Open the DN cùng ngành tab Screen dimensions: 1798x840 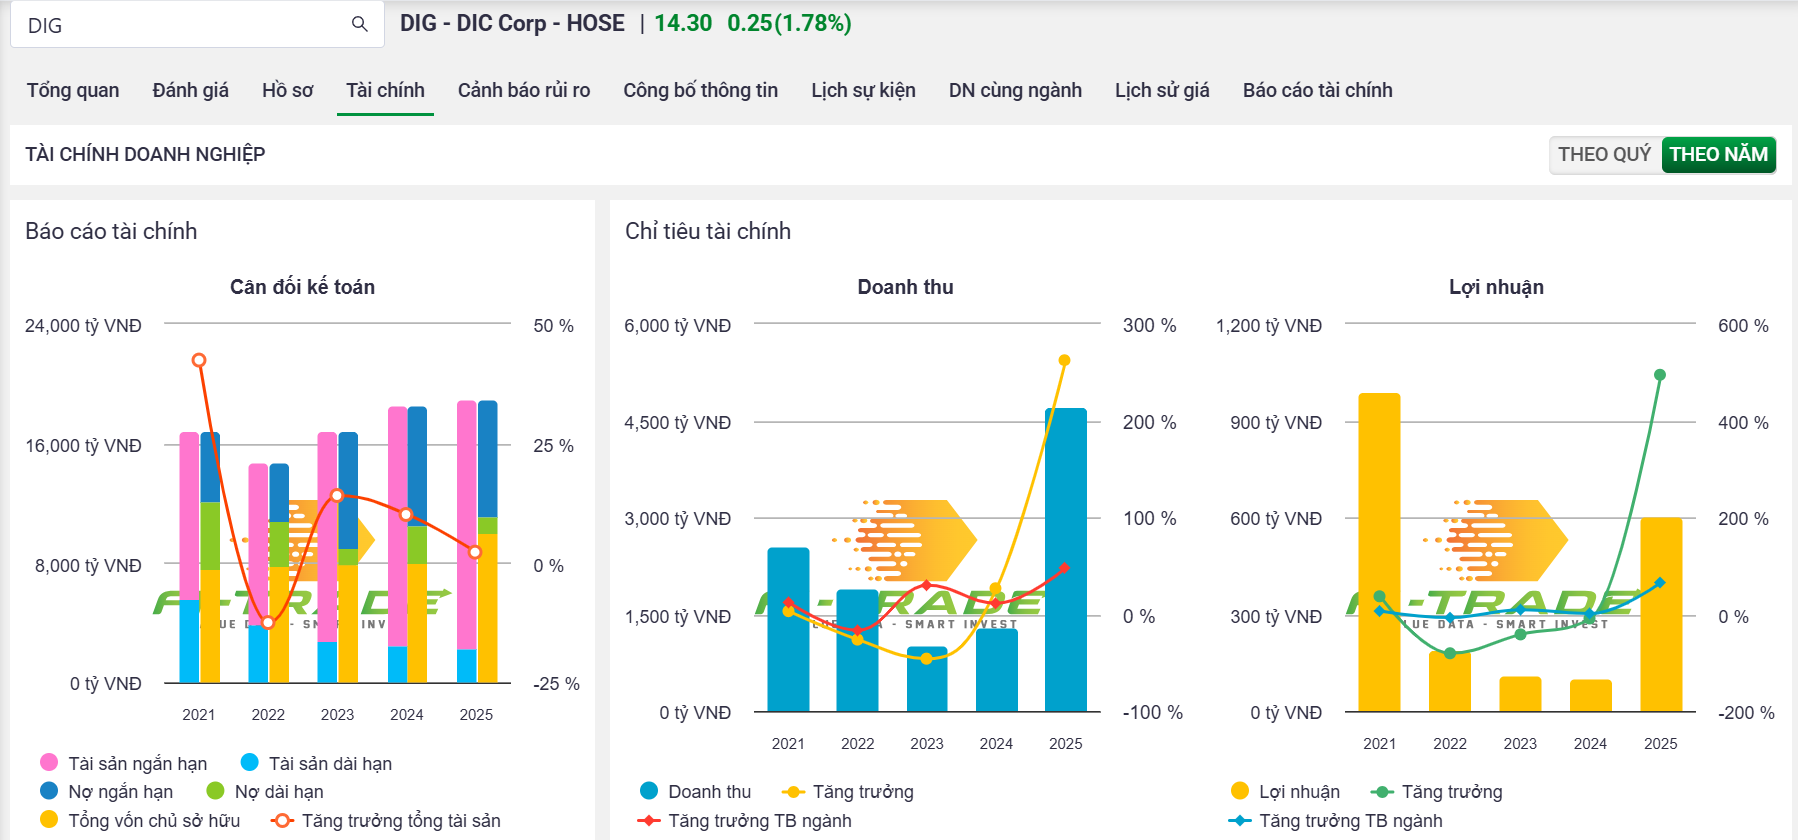pos(1015,90)
